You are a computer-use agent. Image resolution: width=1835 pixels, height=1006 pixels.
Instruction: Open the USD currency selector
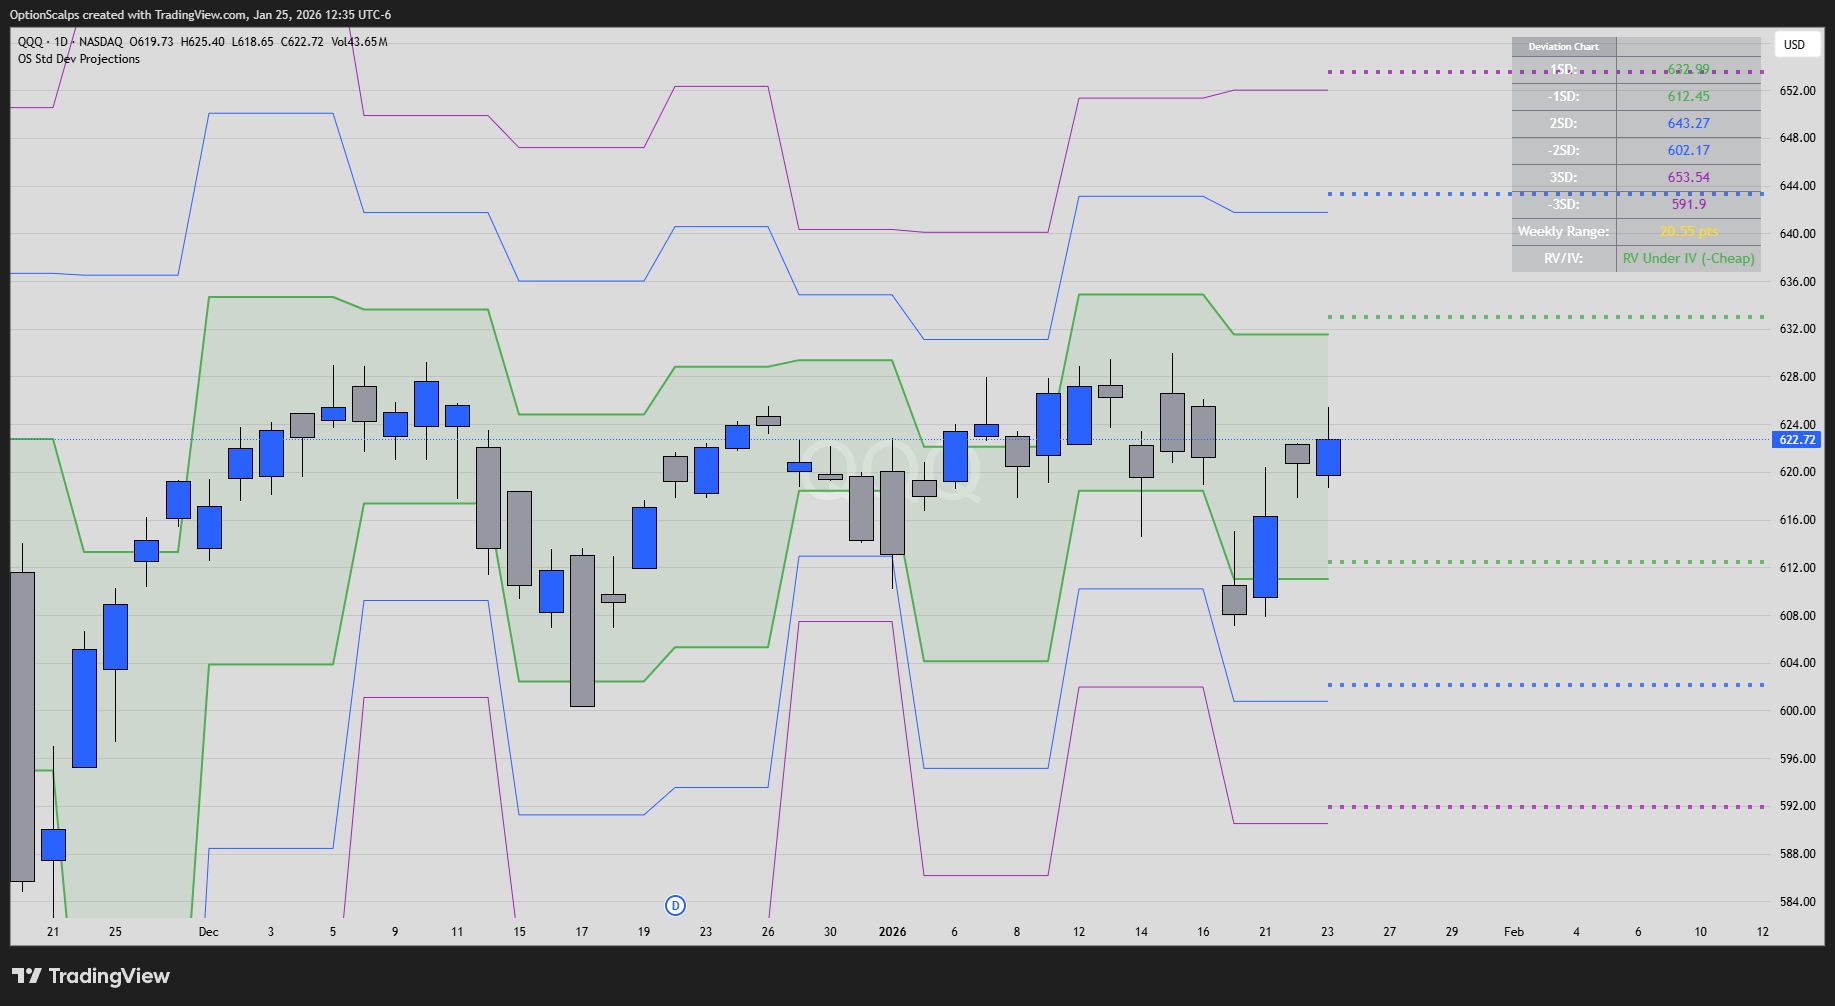pyautogui.click(x=1794, y=45)
